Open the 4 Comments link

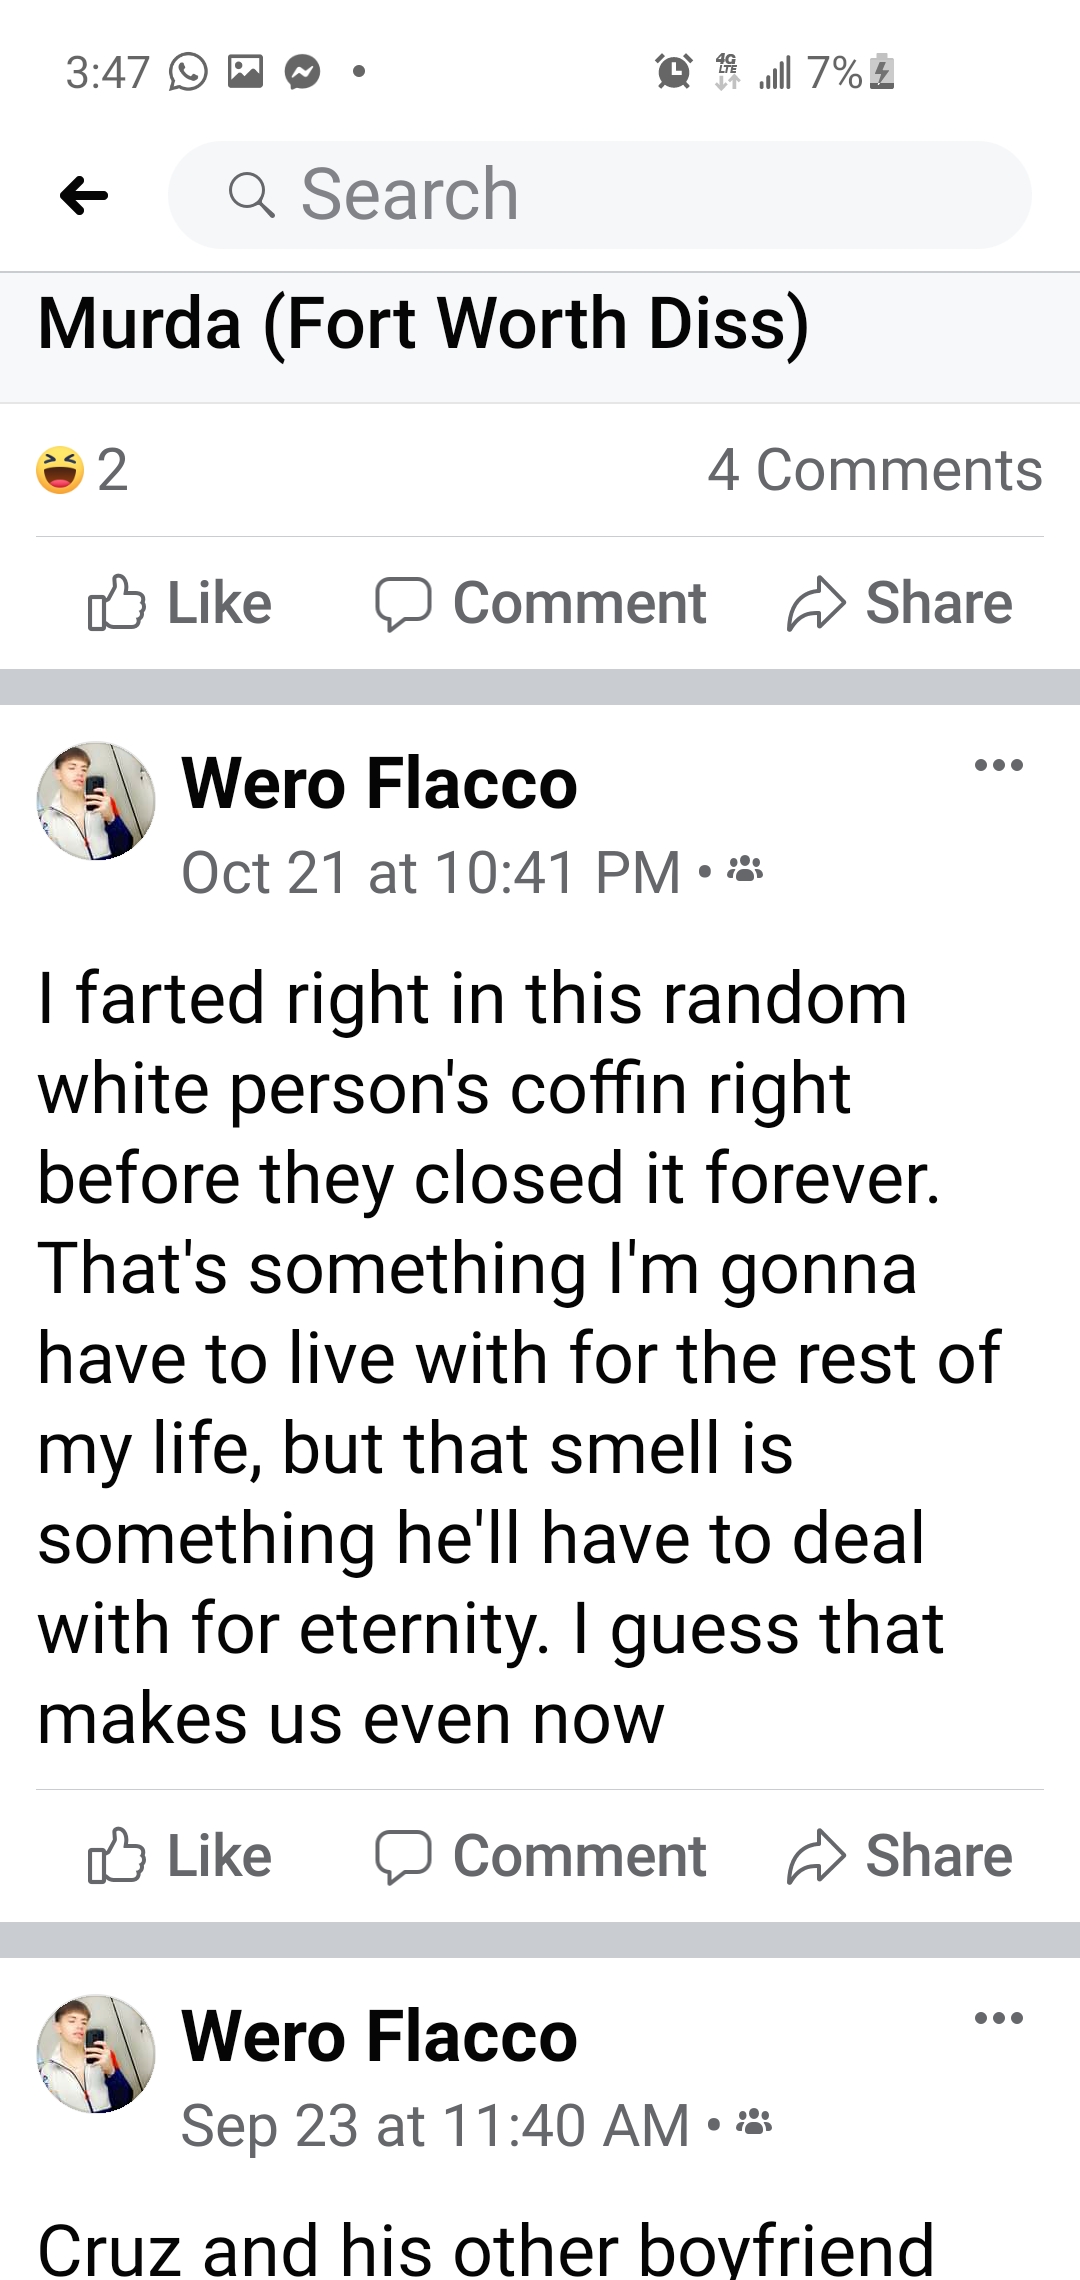click(874, 469)
